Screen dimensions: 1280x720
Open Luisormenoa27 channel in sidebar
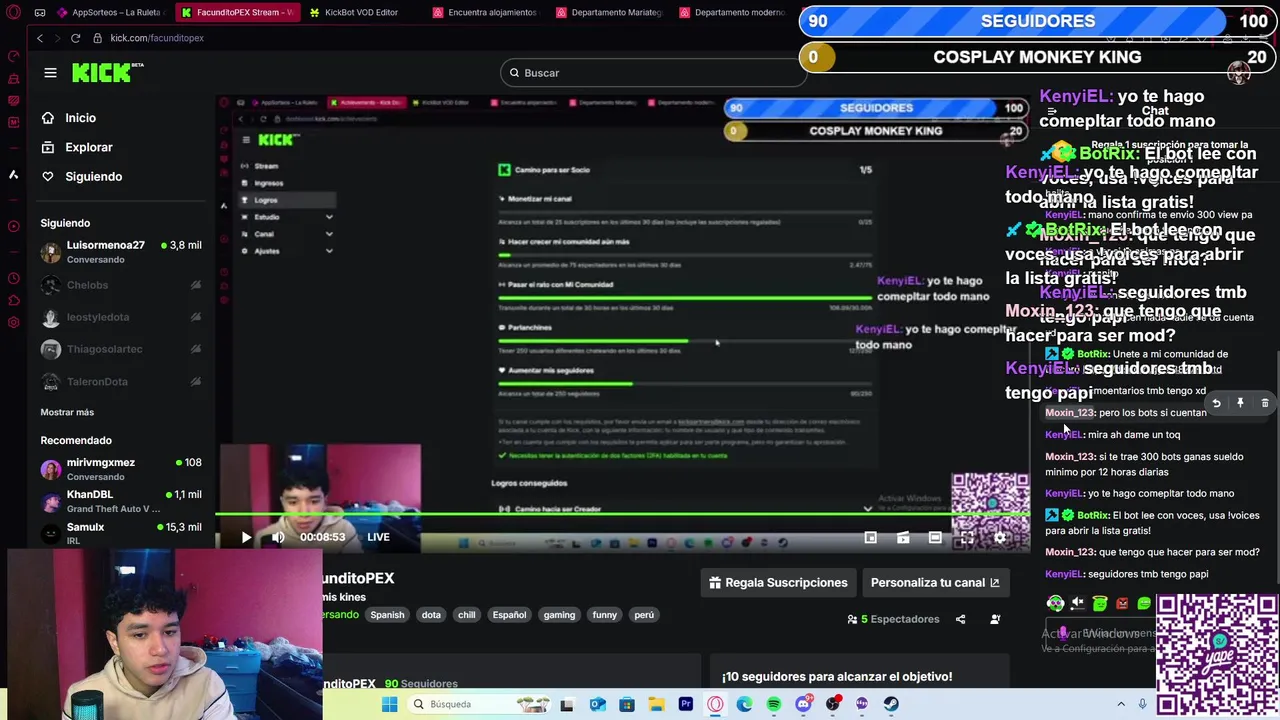click(x=120, y=252)
